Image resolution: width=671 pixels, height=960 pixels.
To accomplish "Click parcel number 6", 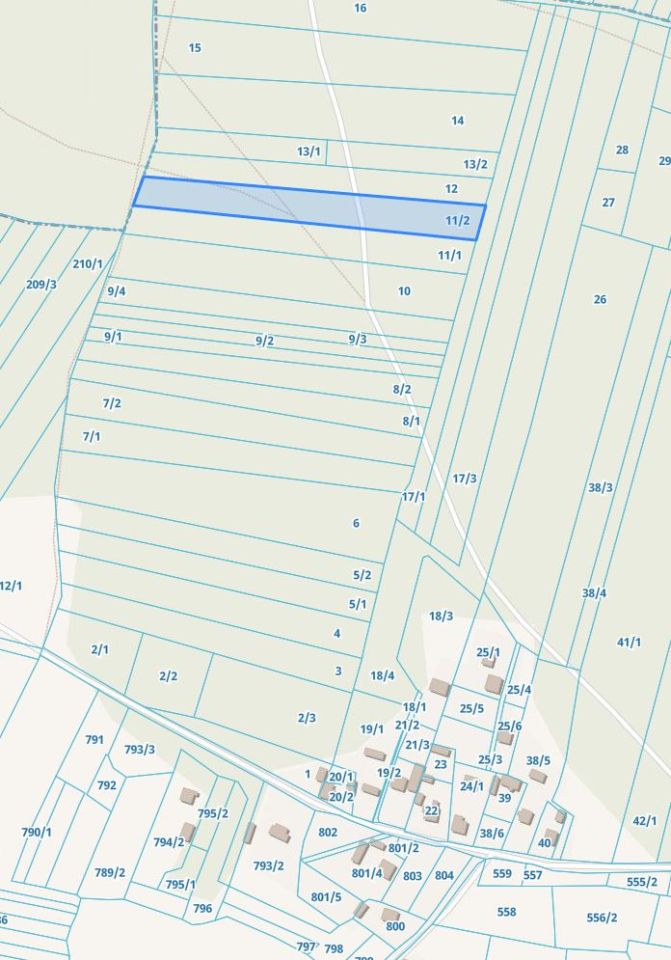I will [356, 523].
